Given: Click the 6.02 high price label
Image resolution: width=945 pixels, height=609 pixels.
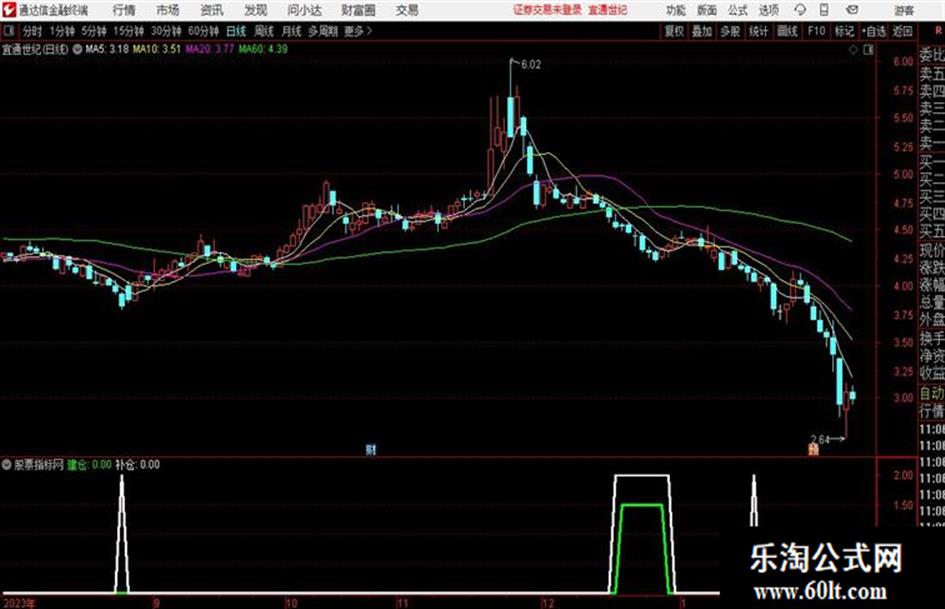Looking at the screenshot, I should pyautogui.click(x=531, y=65).
